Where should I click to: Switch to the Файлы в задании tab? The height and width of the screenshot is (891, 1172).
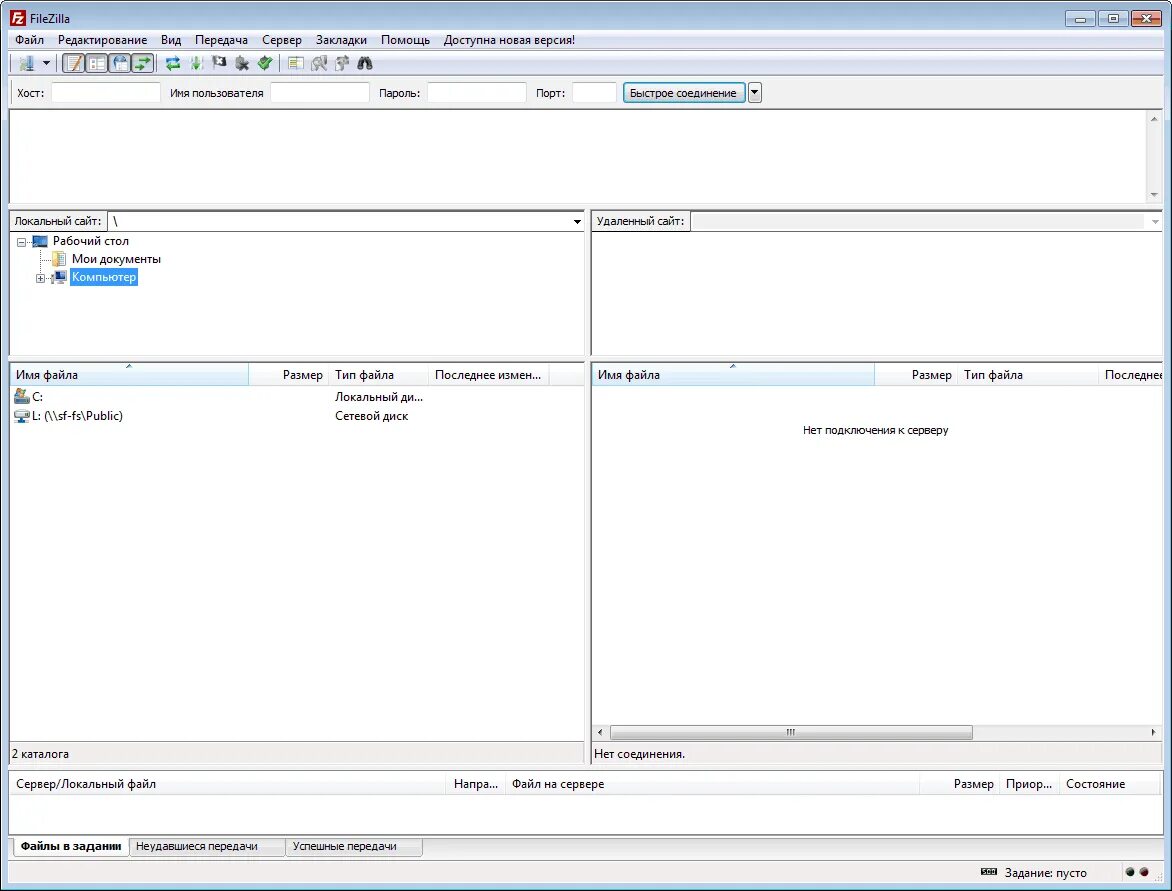70,846
